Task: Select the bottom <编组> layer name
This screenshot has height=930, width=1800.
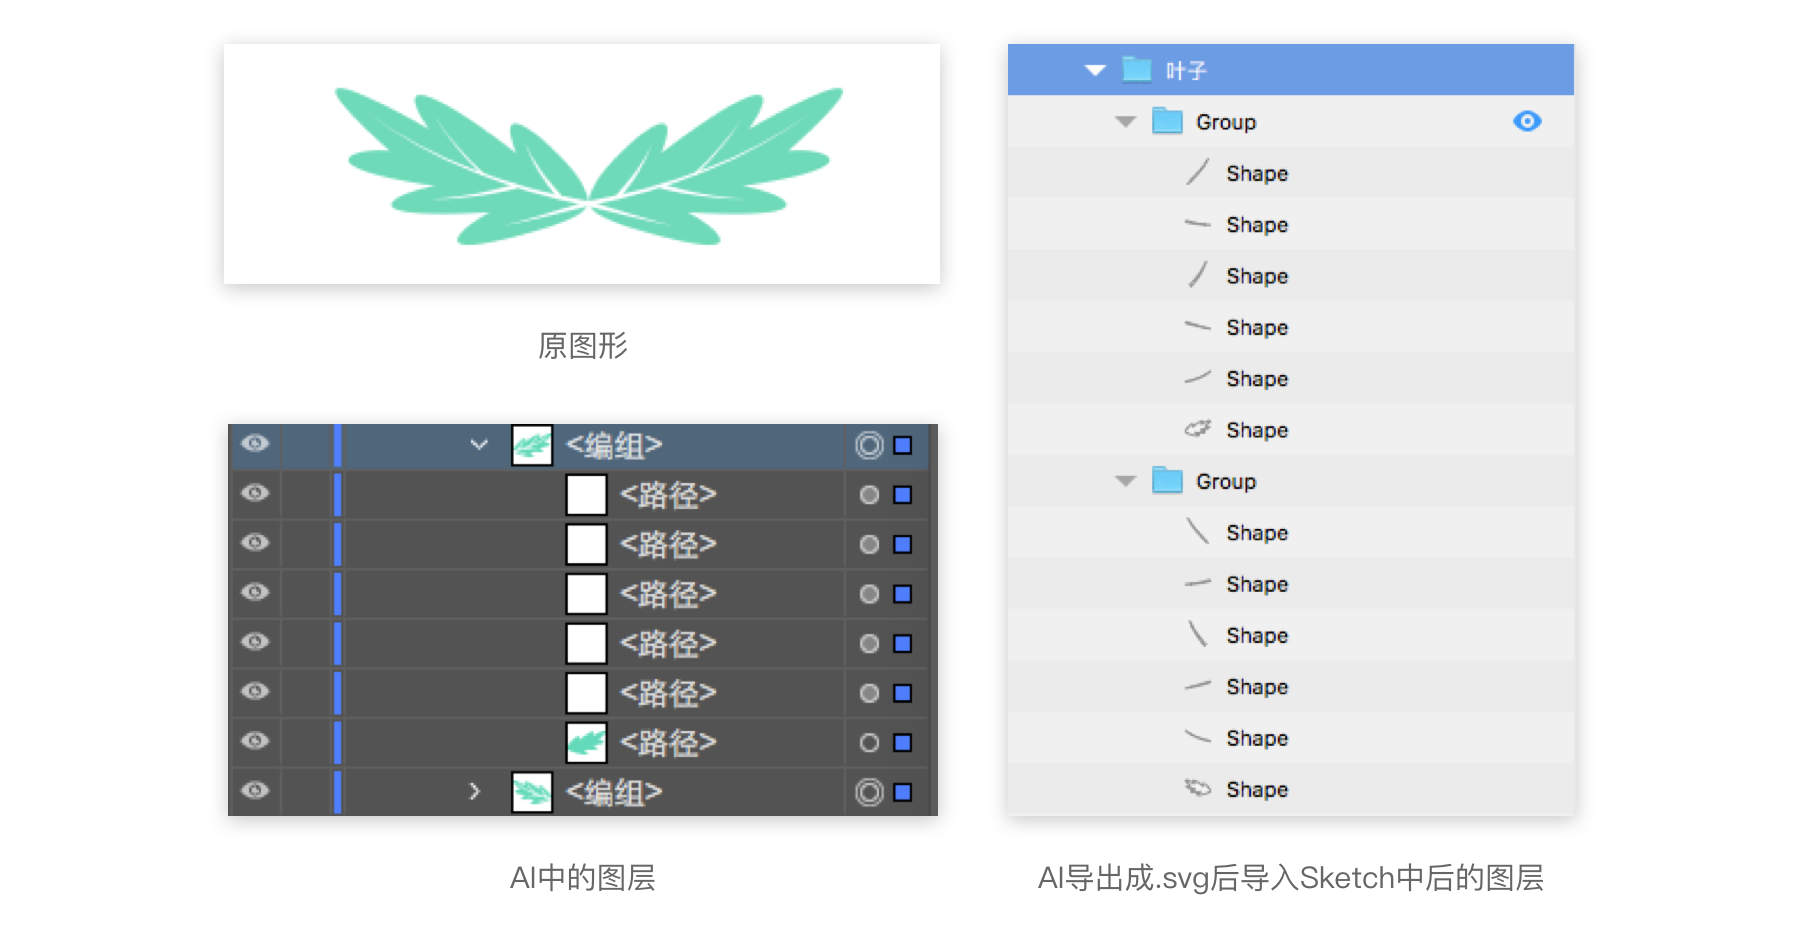Action: pos(614,792)
